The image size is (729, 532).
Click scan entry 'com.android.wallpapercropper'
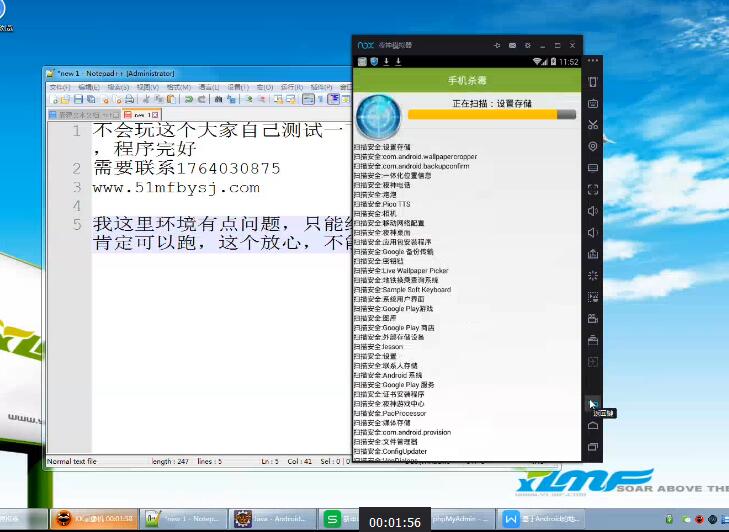tap(416, 157)
